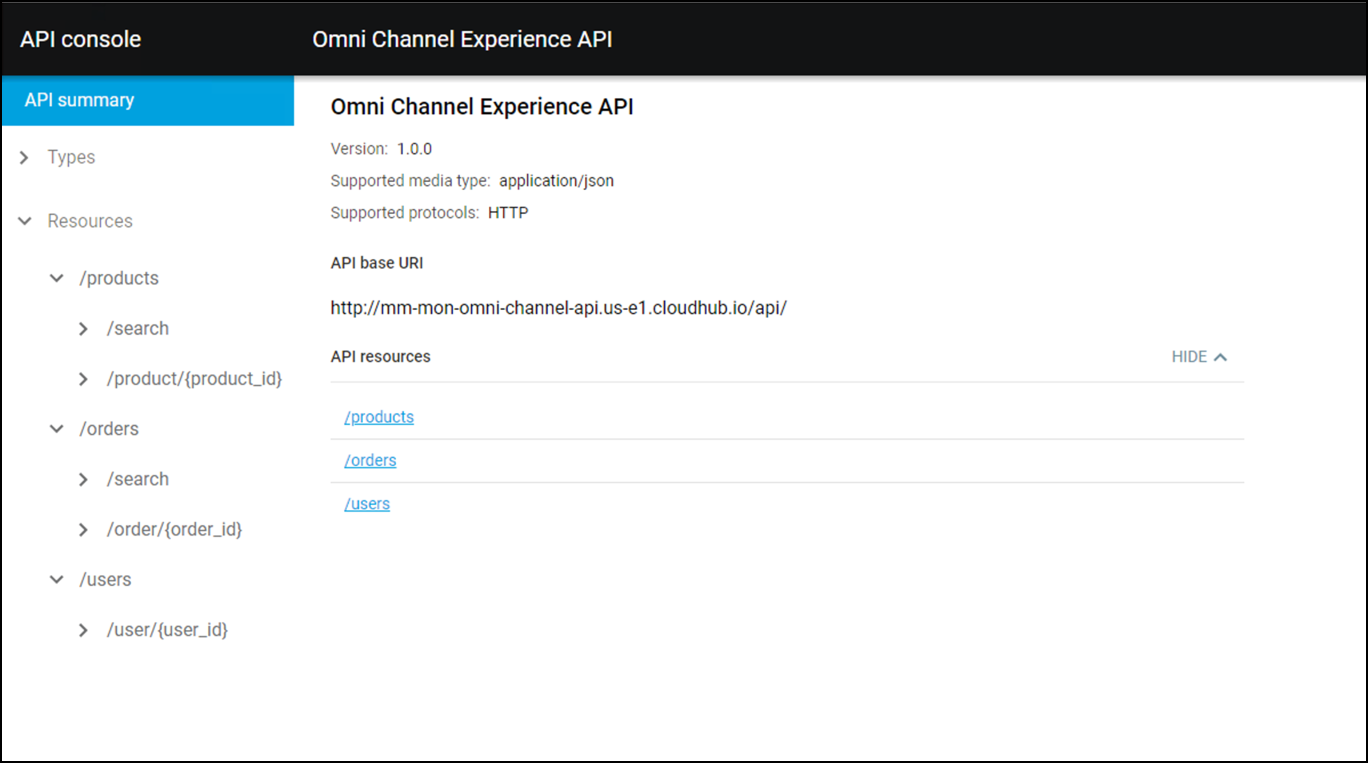
Task: Open /user/{user_id} resource in sidebar
Action: click(167, 630)
